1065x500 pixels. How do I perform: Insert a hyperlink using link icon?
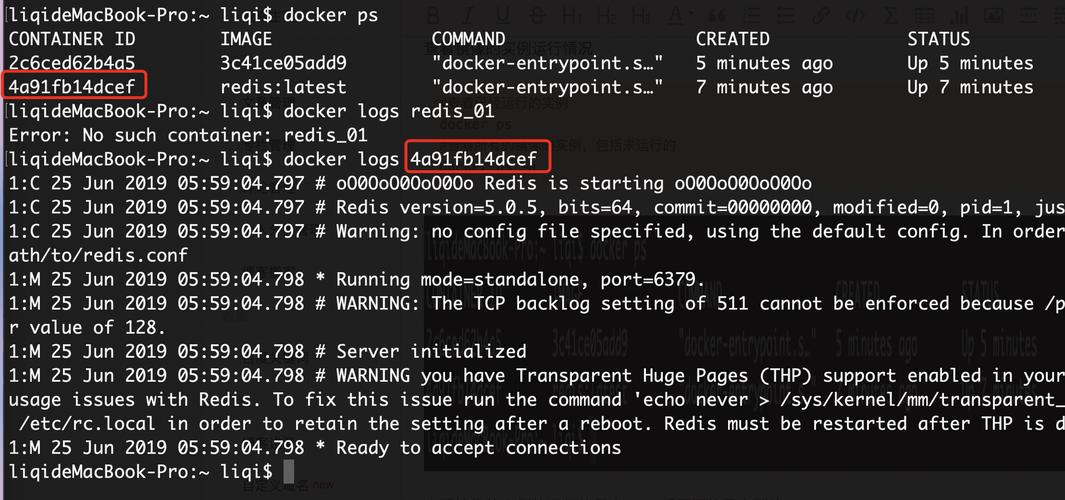pos(821,16)
